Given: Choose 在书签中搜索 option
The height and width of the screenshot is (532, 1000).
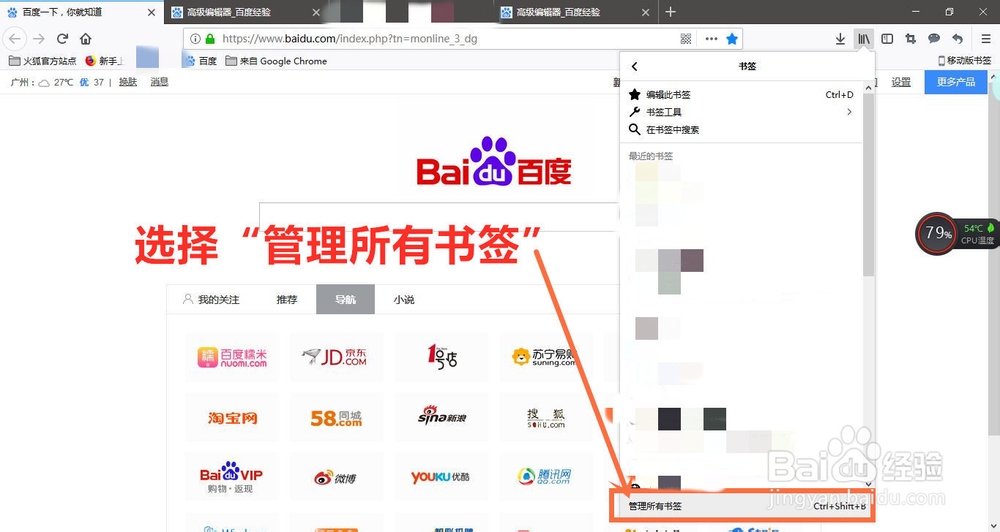Looking at the screenshot, I should [x=741, y=129].
